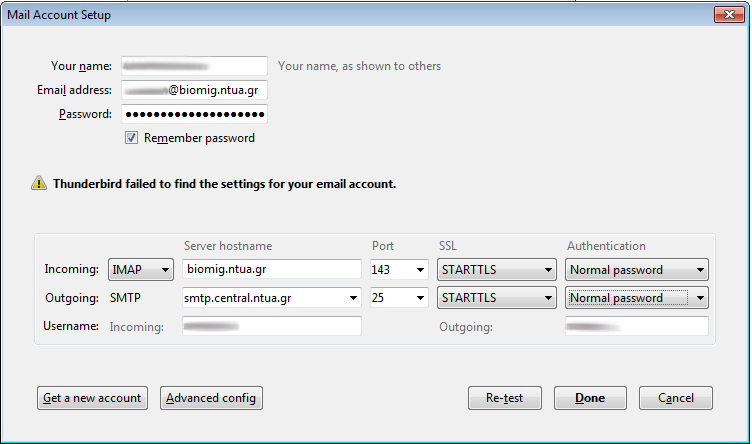
Task: Click the incoming username field
Action: (x=271, y=326)
